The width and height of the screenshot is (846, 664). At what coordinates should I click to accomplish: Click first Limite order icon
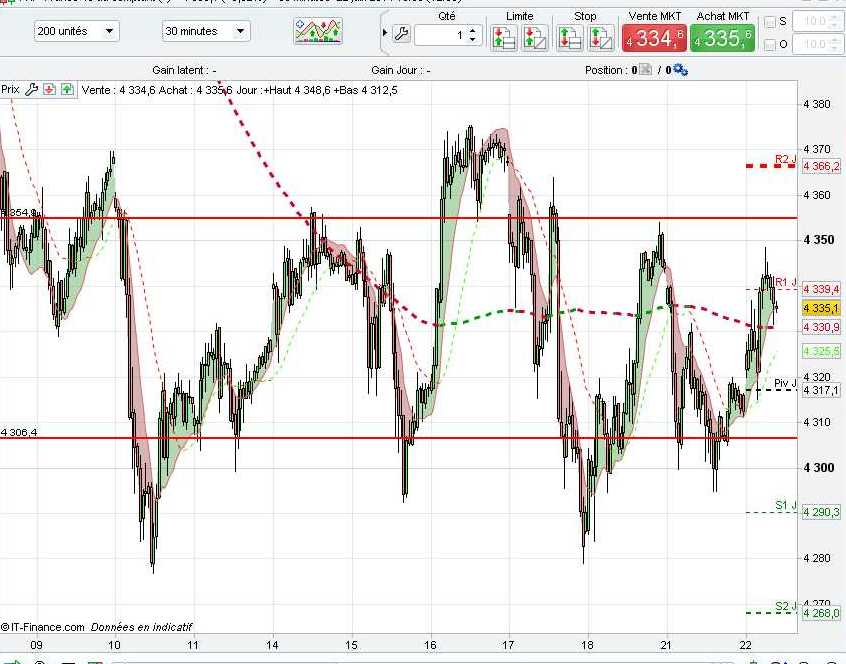point(503,38)
